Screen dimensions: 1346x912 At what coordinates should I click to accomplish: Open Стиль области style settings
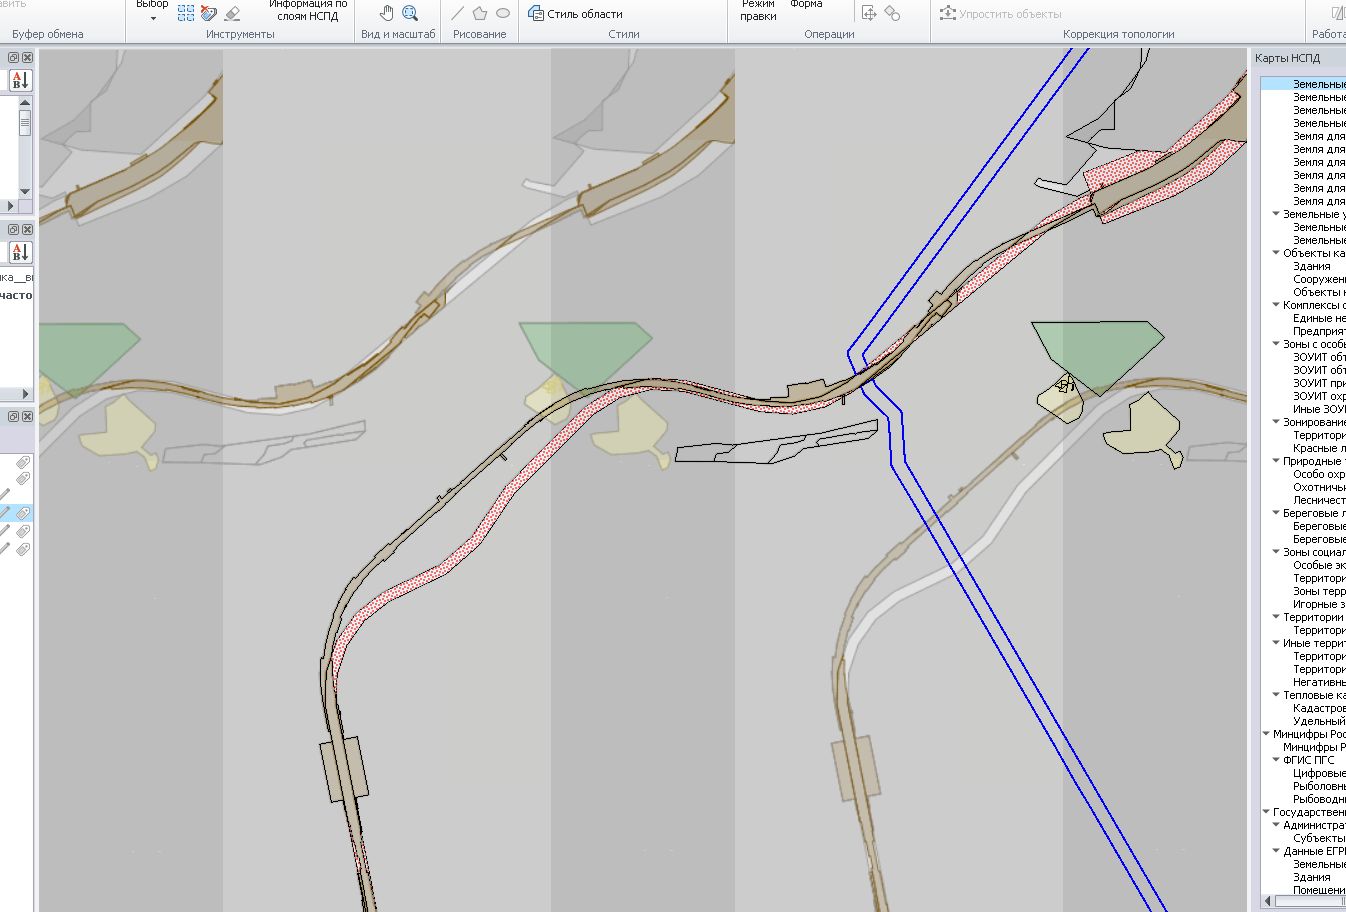coord(576,14)
